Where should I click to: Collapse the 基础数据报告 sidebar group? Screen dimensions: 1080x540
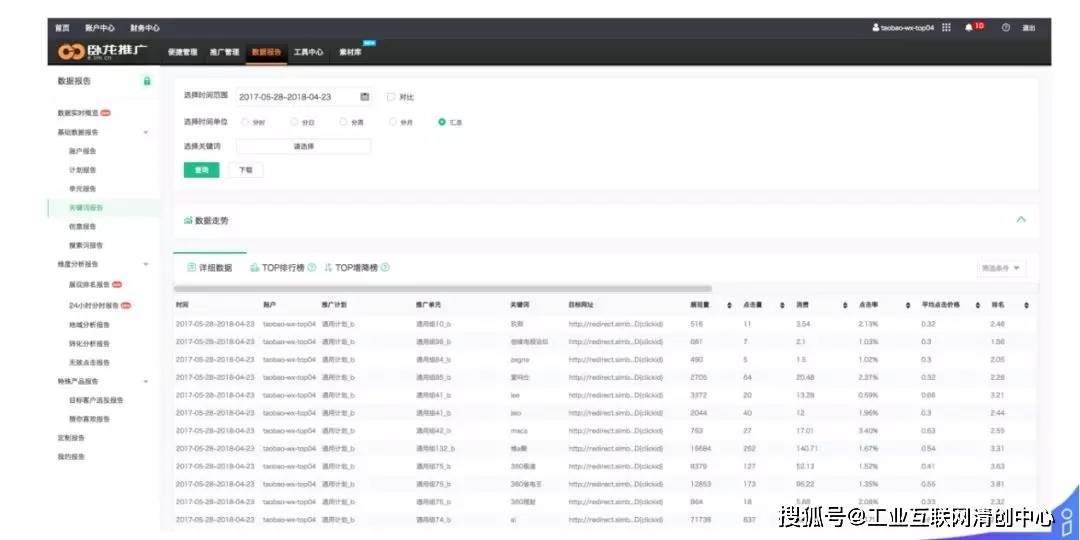coord(145,132)
